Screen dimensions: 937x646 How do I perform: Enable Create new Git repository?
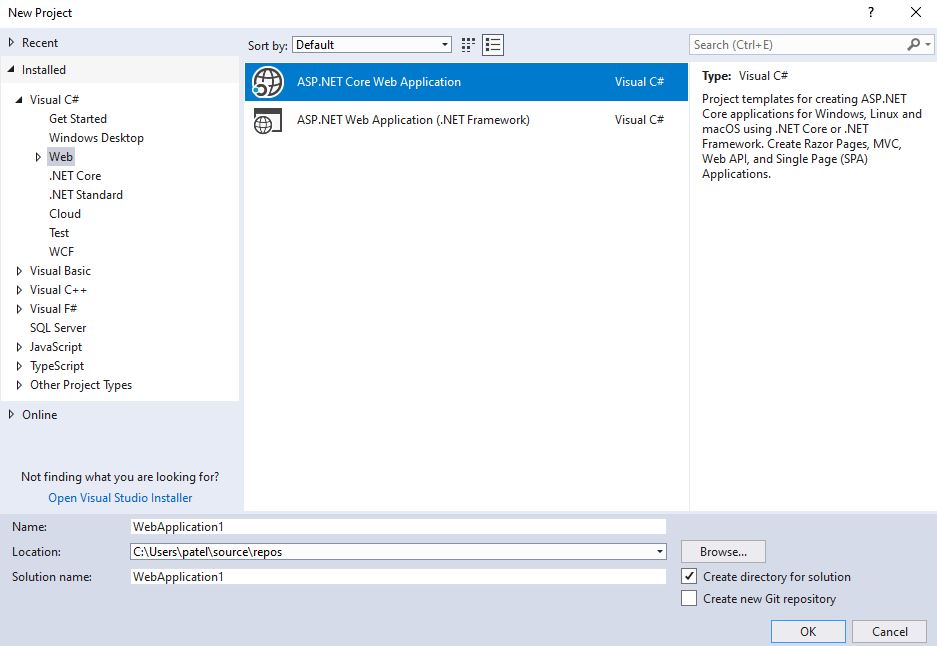tap(689, 598)
